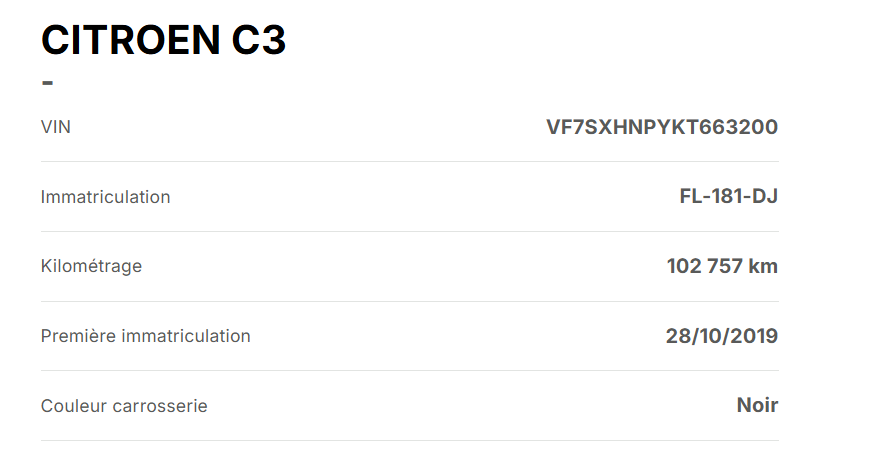Click the divider line beneath the Immatriculation row

pos(409,232)
